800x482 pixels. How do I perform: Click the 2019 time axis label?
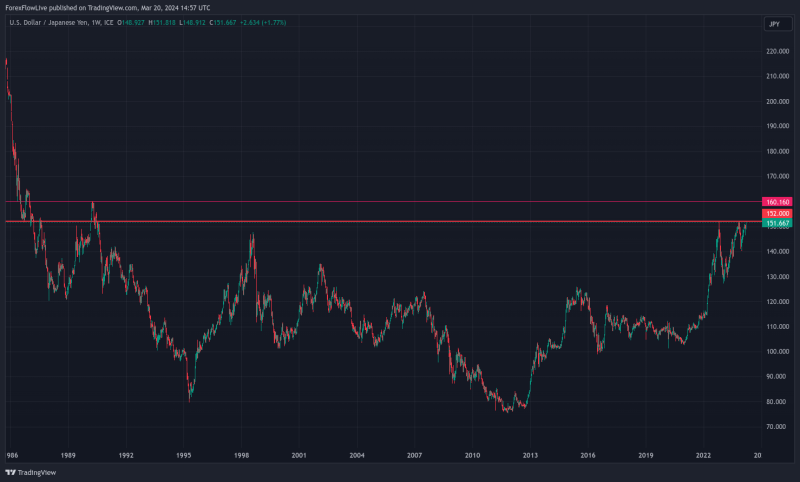point(646,455)
